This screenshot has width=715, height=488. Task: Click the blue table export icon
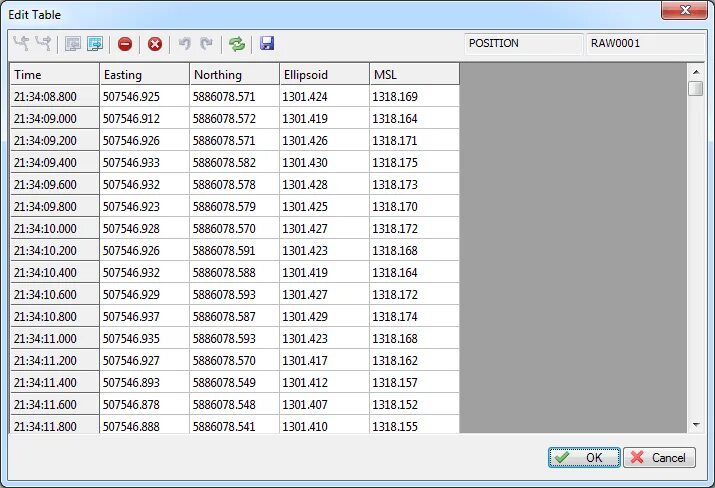coord(95,44)
